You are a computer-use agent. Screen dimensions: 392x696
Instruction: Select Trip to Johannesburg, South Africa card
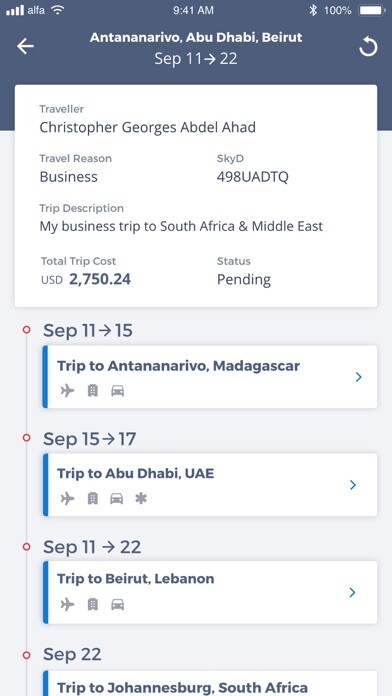[210, 683]
